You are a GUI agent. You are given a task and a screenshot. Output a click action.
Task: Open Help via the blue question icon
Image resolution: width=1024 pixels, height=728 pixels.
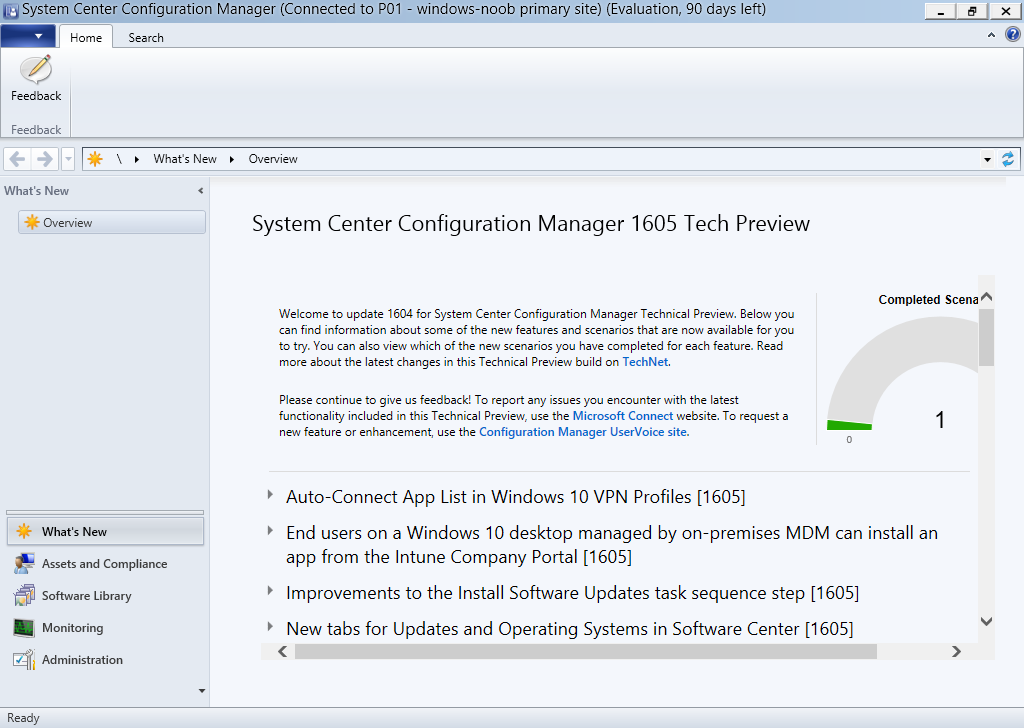click(x=1012, y=35)
